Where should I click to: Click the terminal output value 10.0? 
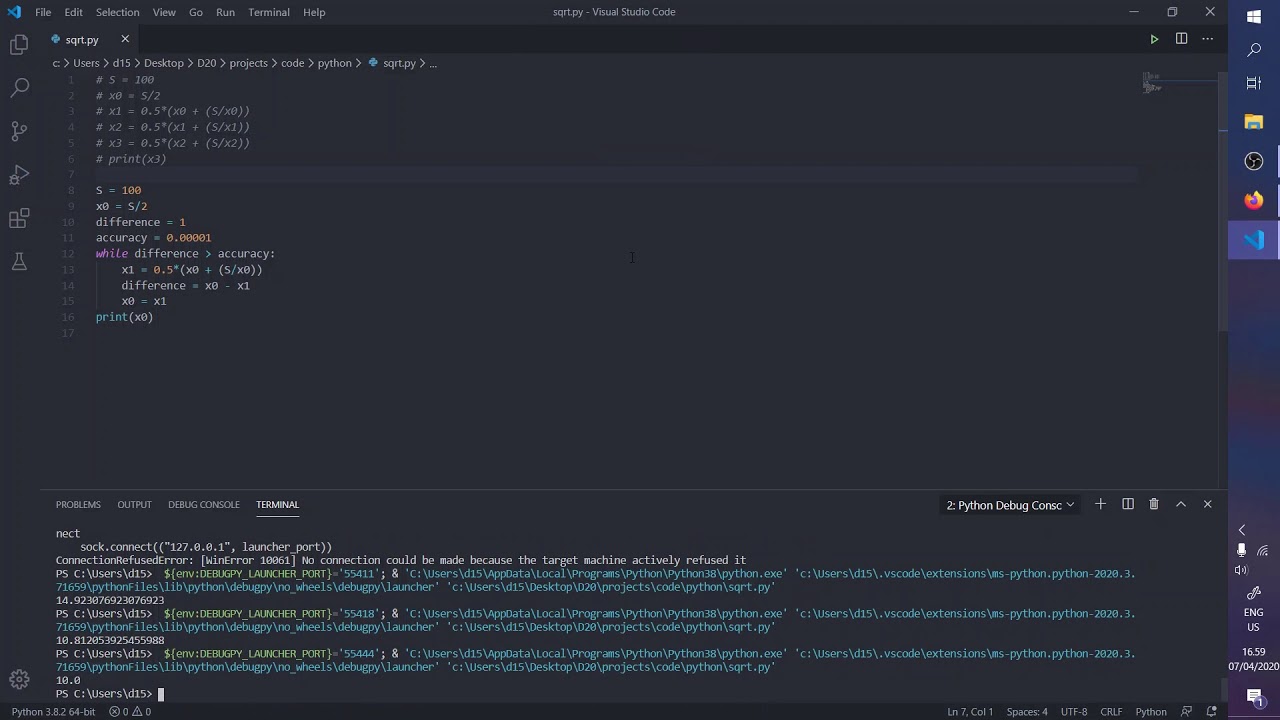68,680
